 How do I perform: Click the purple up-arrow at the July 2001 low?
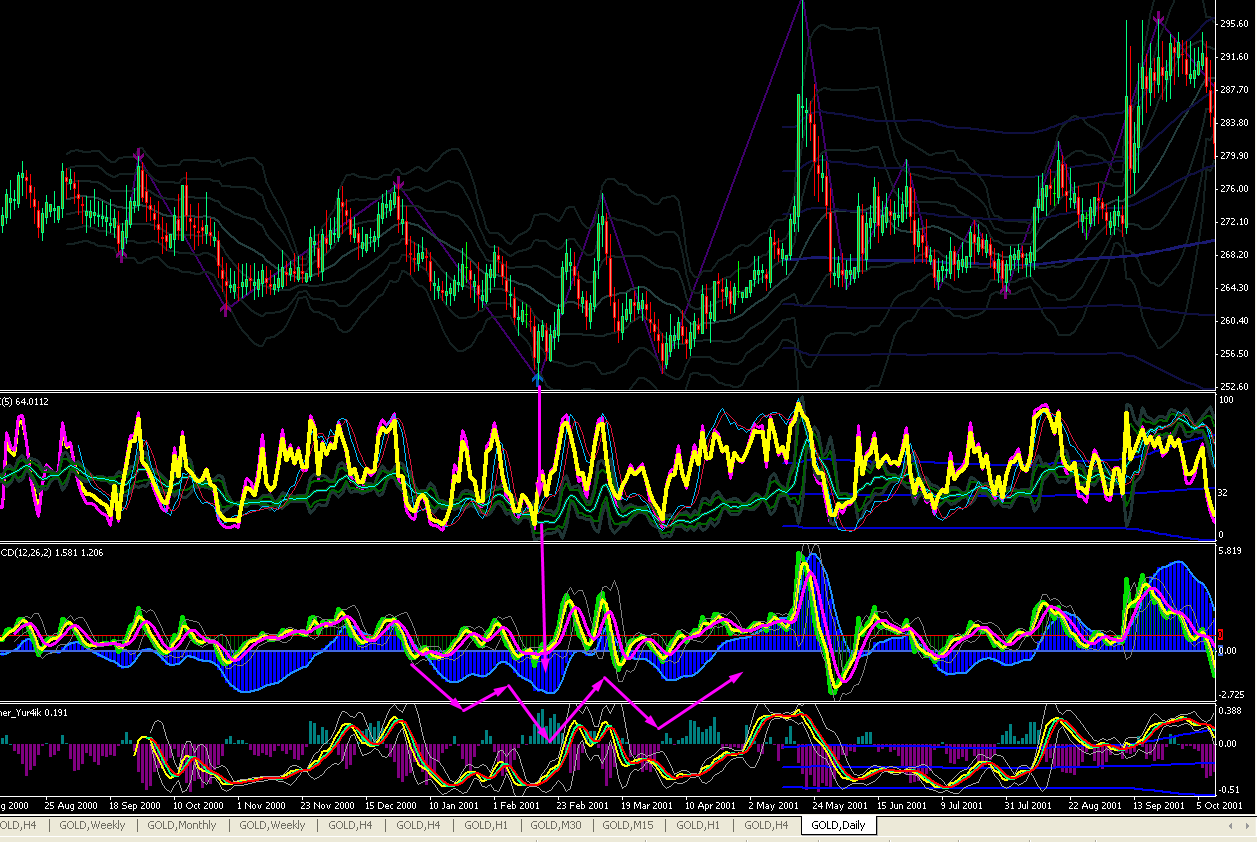coord(1005,291)
